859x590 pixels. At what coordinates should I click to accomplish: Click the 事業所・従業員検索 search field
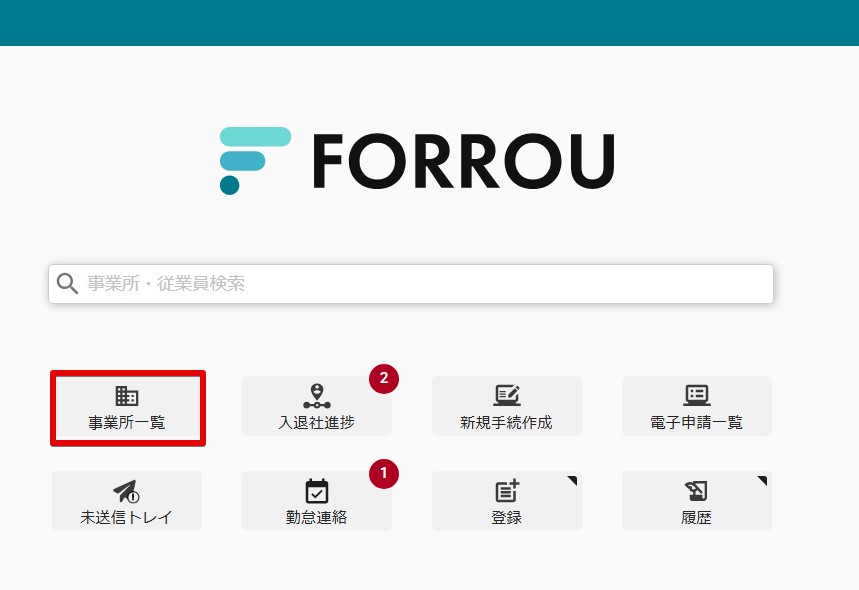pos(411,284)
